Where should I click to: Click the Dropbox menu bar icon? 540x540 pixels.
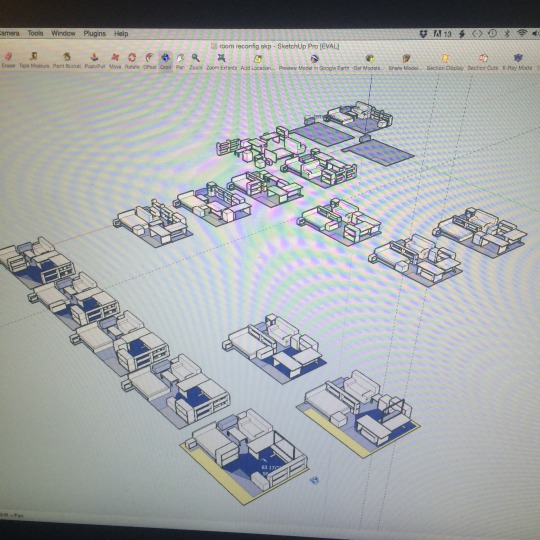[x=423, y=34]
